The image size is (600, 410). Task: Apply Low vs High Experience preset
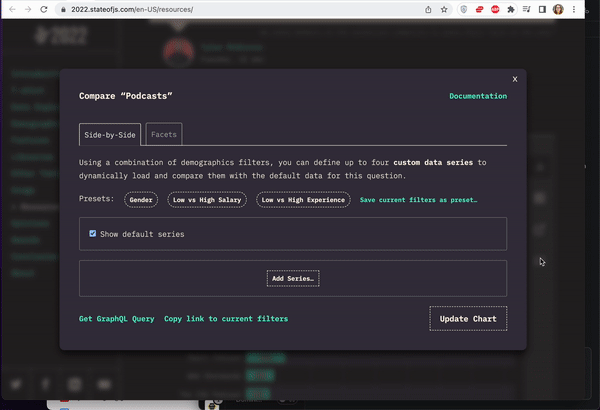303,200
